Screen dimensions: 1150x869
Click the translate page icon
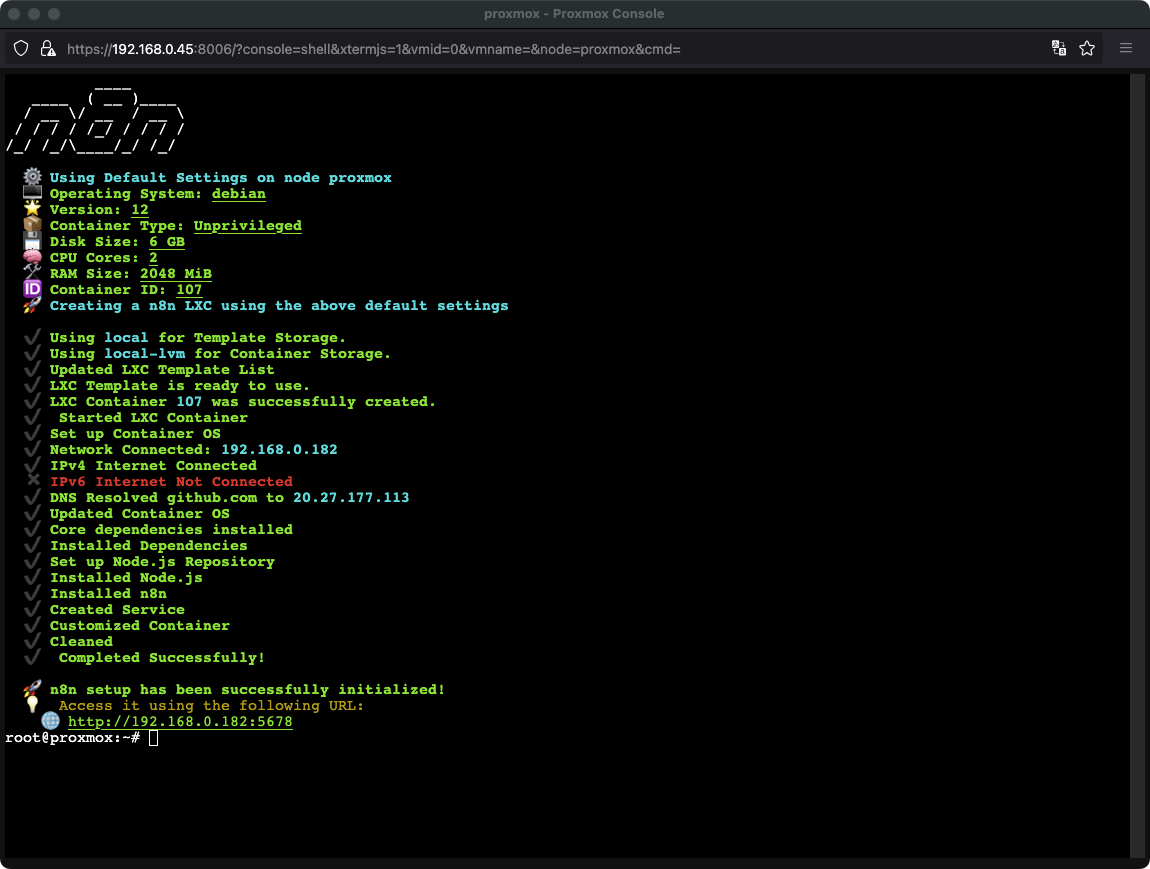[1059, 48]
